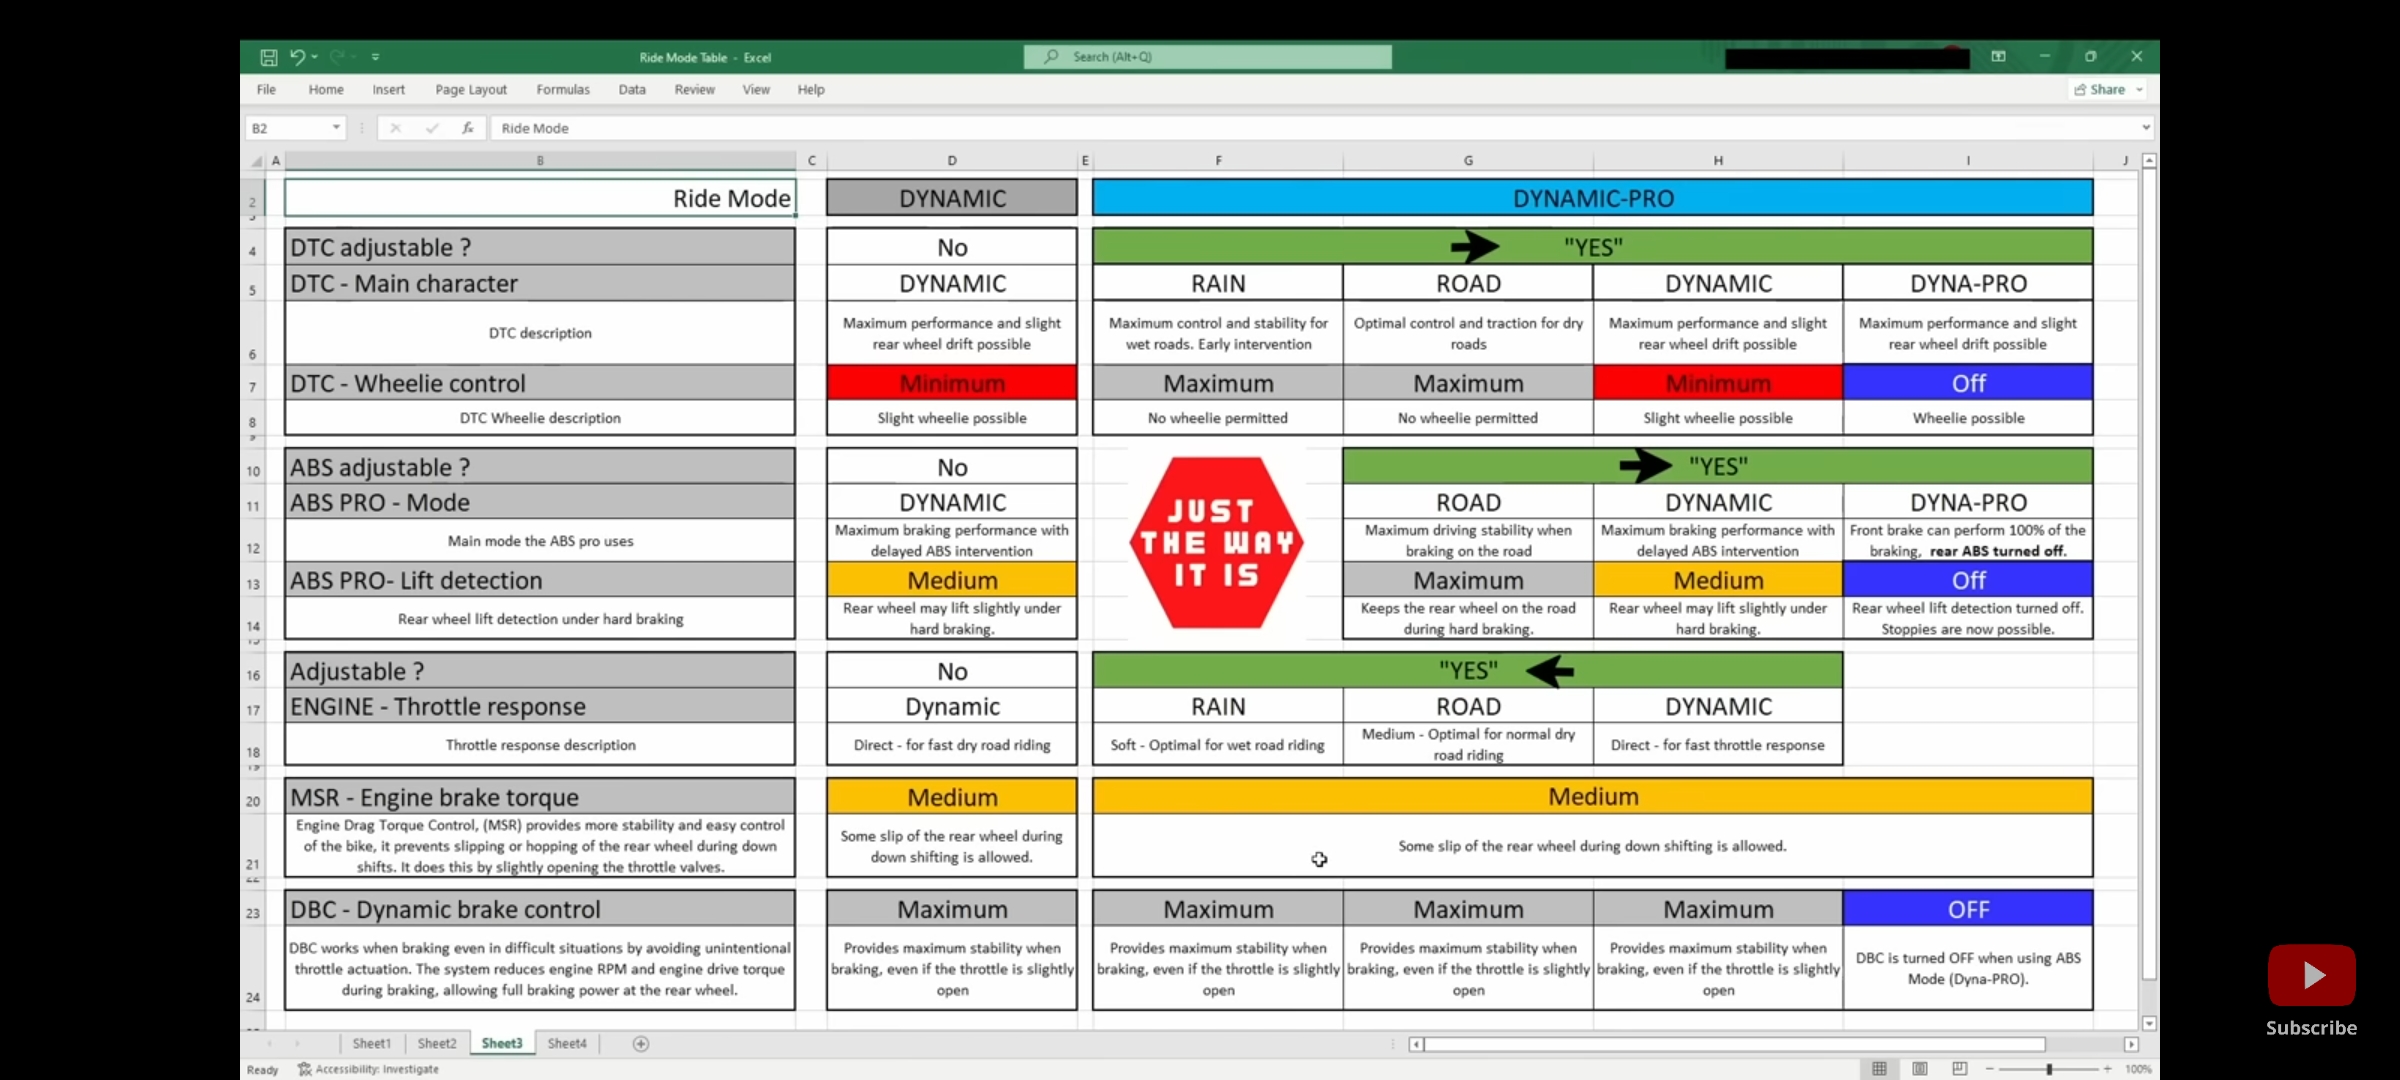This screenshot has width=2400, height=1080.
Task: Open the Undo history dropdown arrow
Action: 315,57
